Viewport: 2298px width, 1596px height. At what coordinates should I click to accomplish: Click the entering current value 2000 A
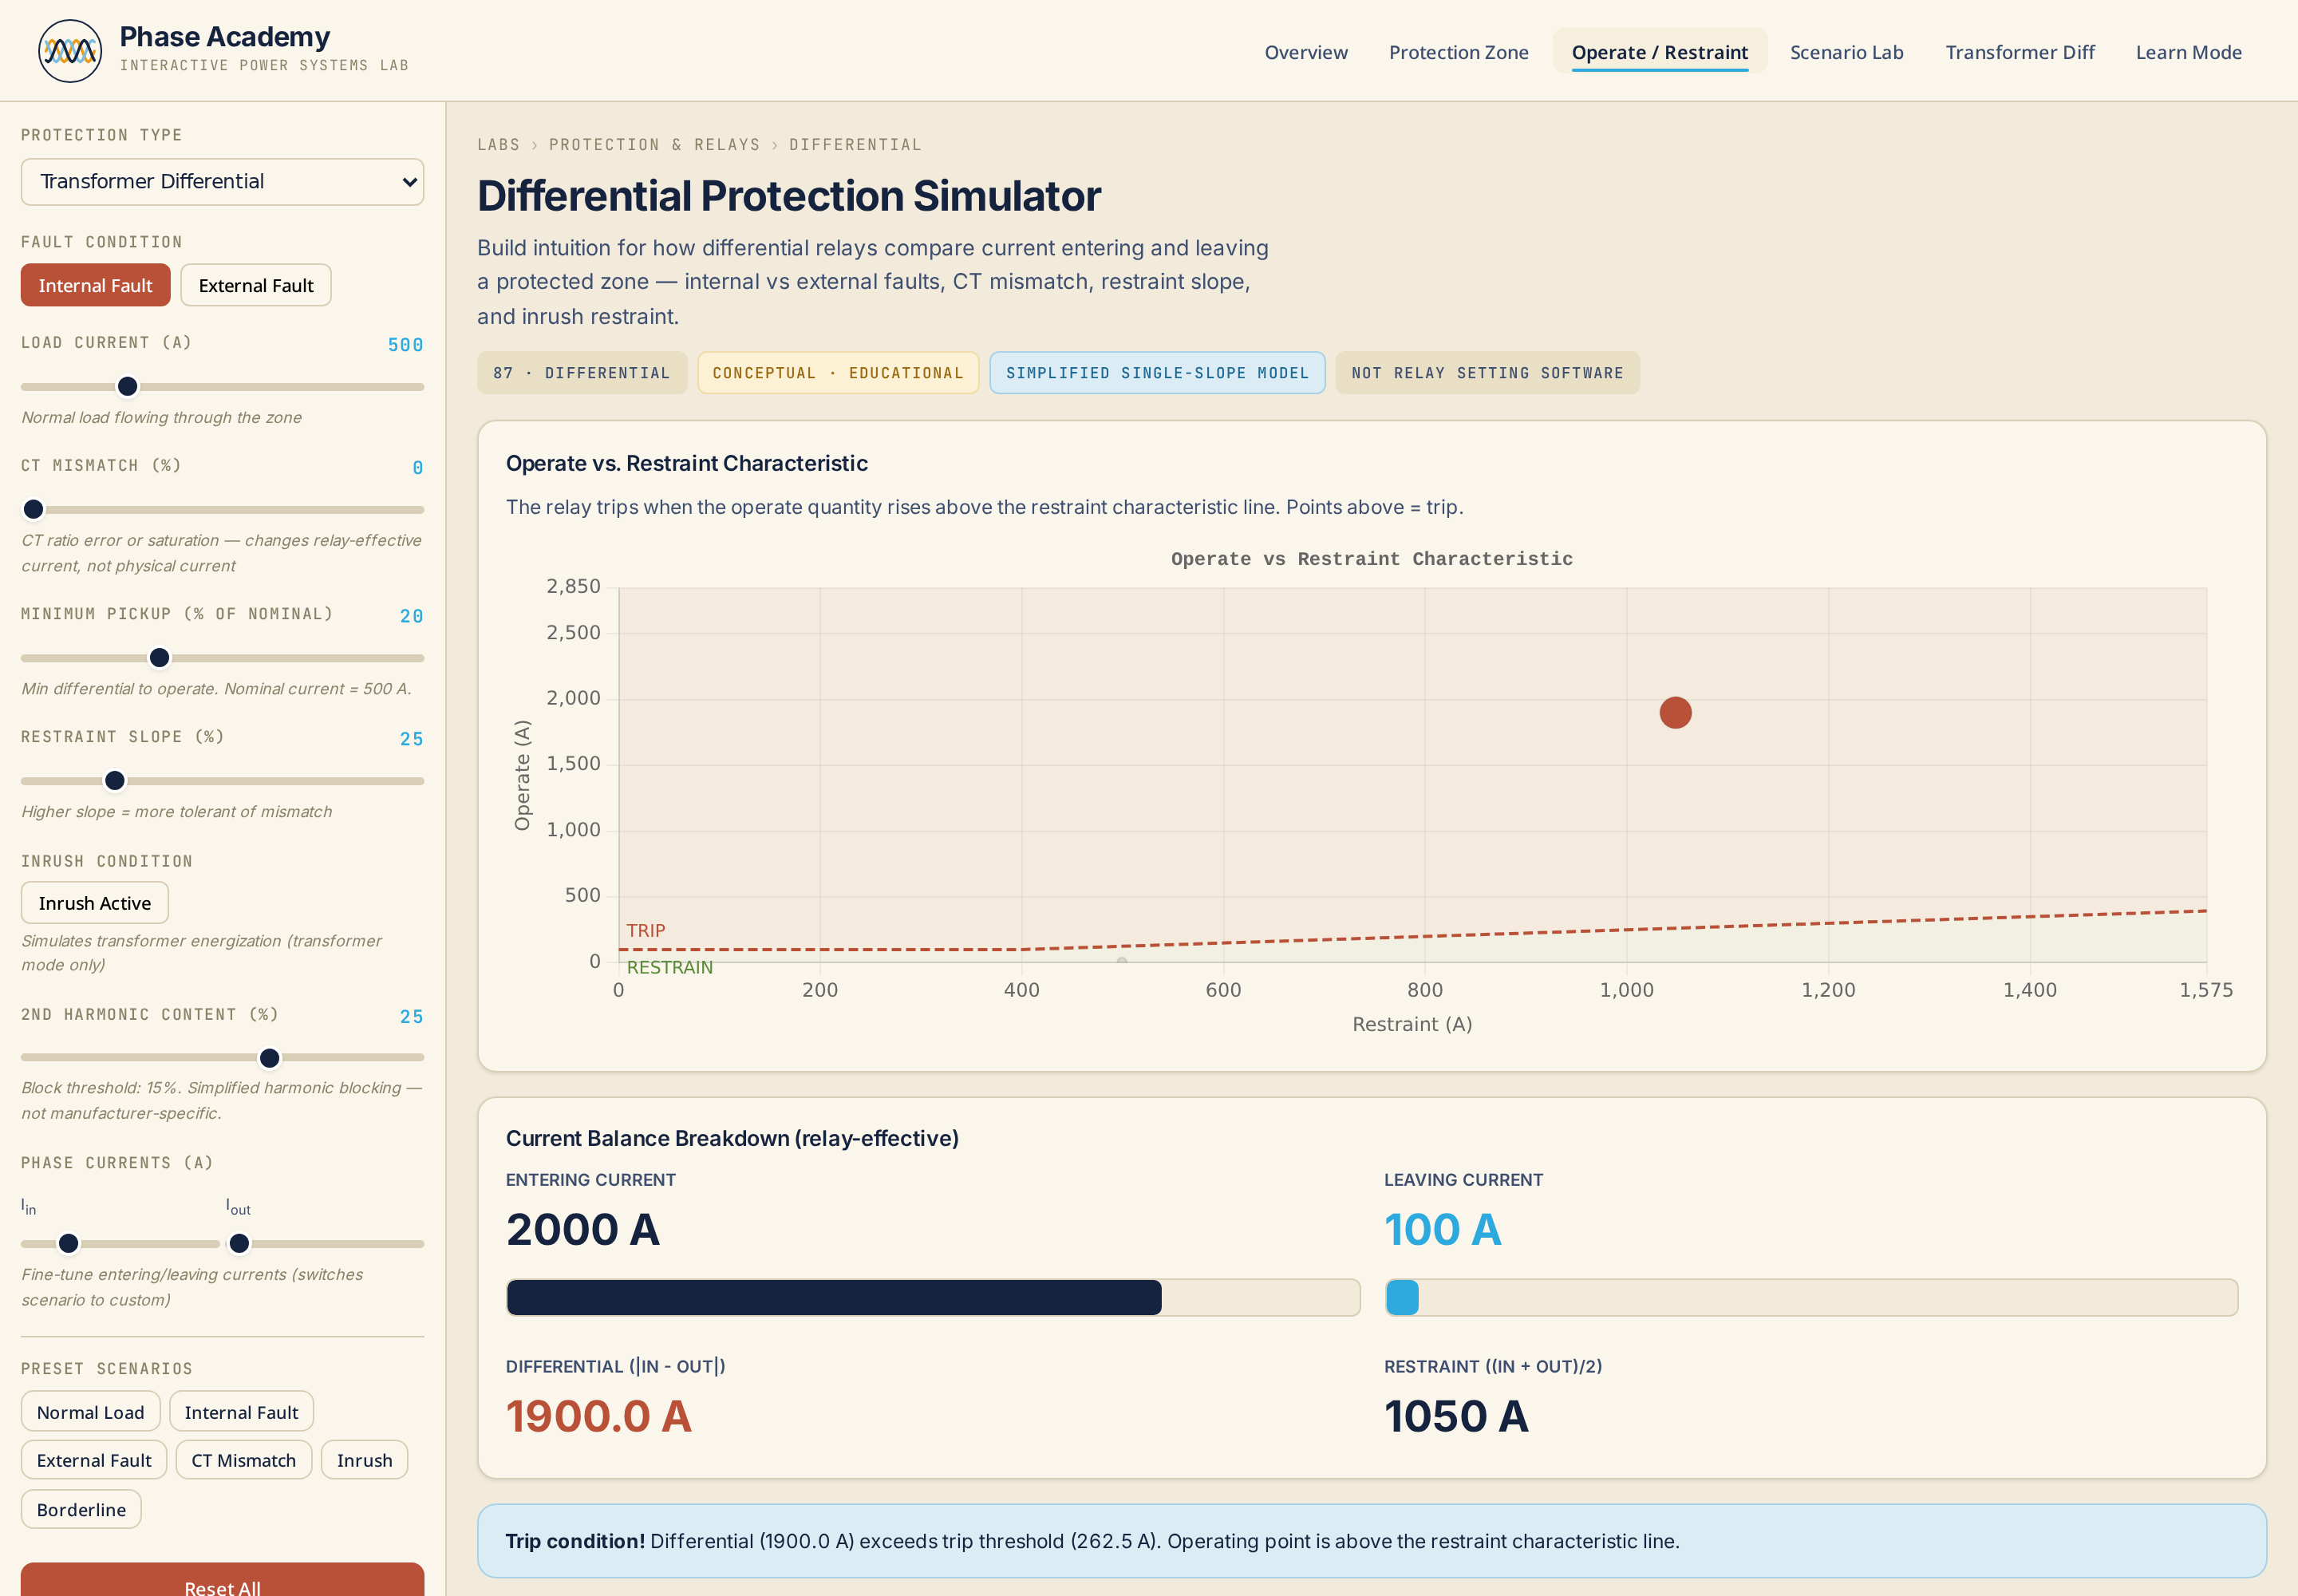[582, 1230]
